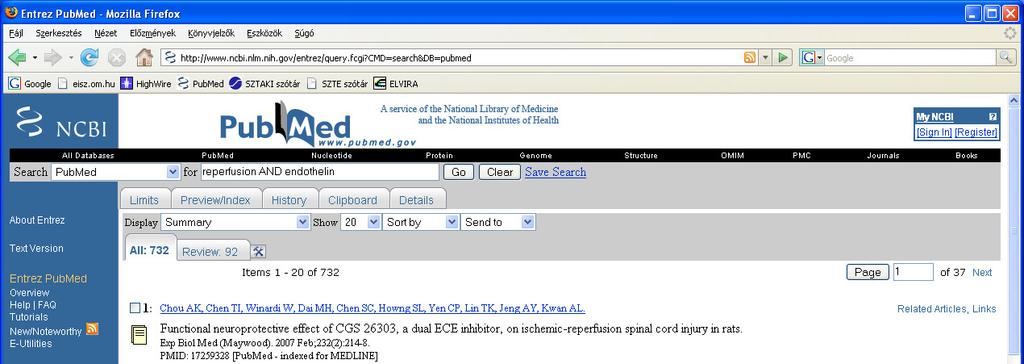Viewport: 1024px width, 364px height.
Task: Click the Go search button
Action: (x=458, y=172)
